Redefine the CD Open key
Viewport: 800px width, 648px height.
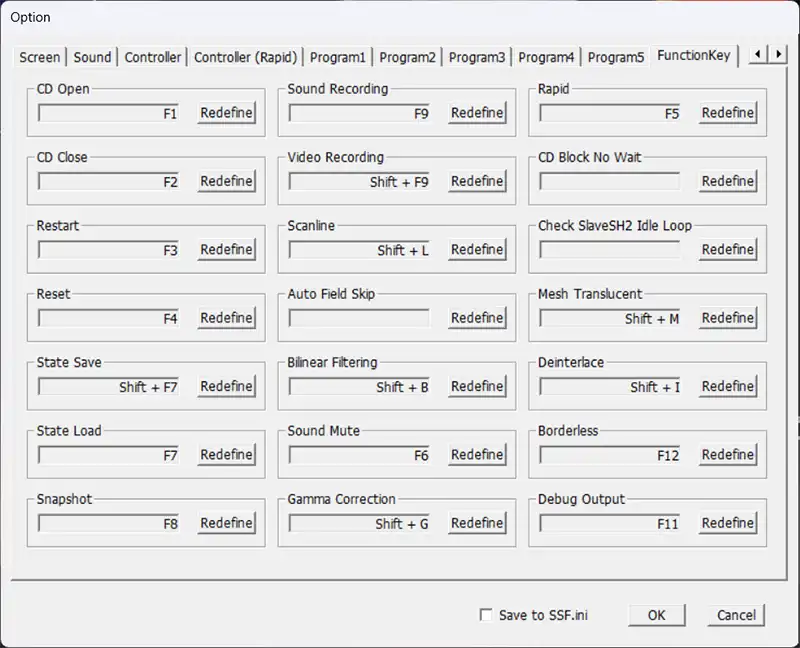226,113
